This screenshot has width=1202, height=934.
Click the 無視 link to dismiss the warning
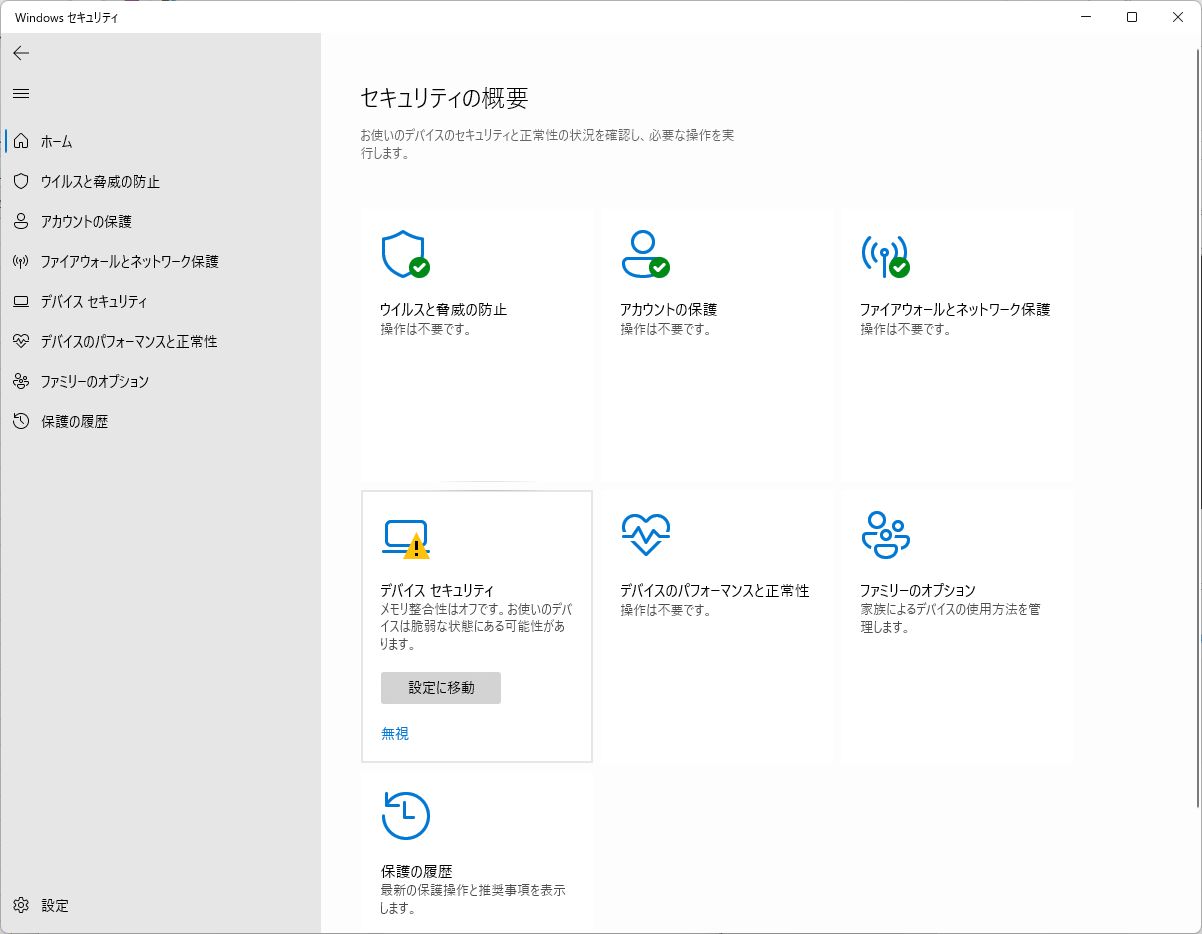pos(395,734)
